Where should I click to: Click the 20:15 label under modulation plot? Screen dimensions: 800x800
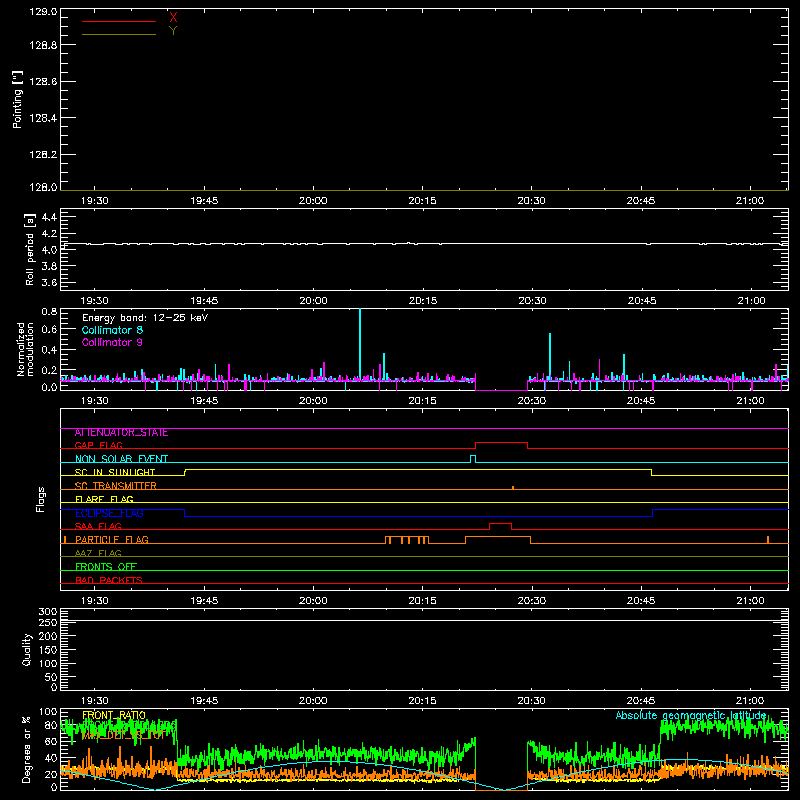422,401
